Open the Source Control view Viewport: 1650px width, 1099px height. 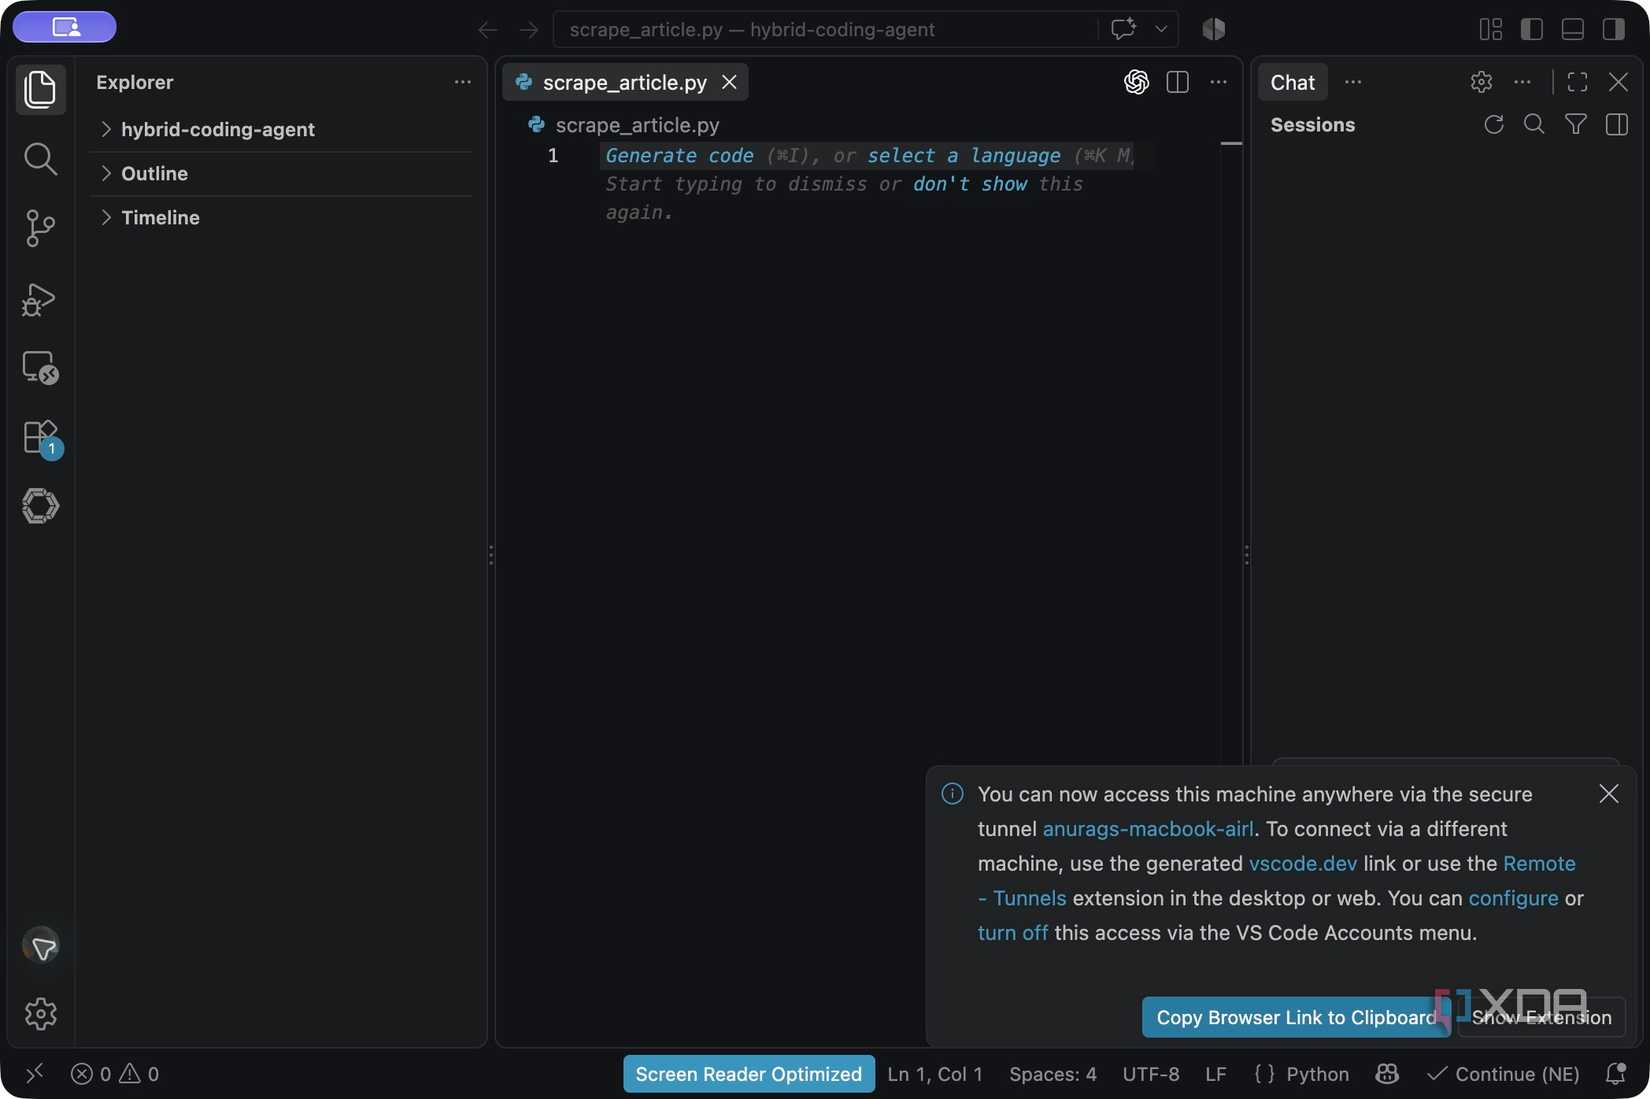40,228
